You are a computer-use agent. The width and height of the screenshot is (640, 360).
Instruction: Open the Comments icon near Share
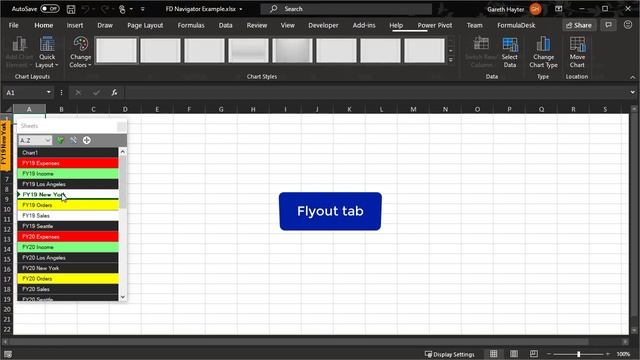608,25
